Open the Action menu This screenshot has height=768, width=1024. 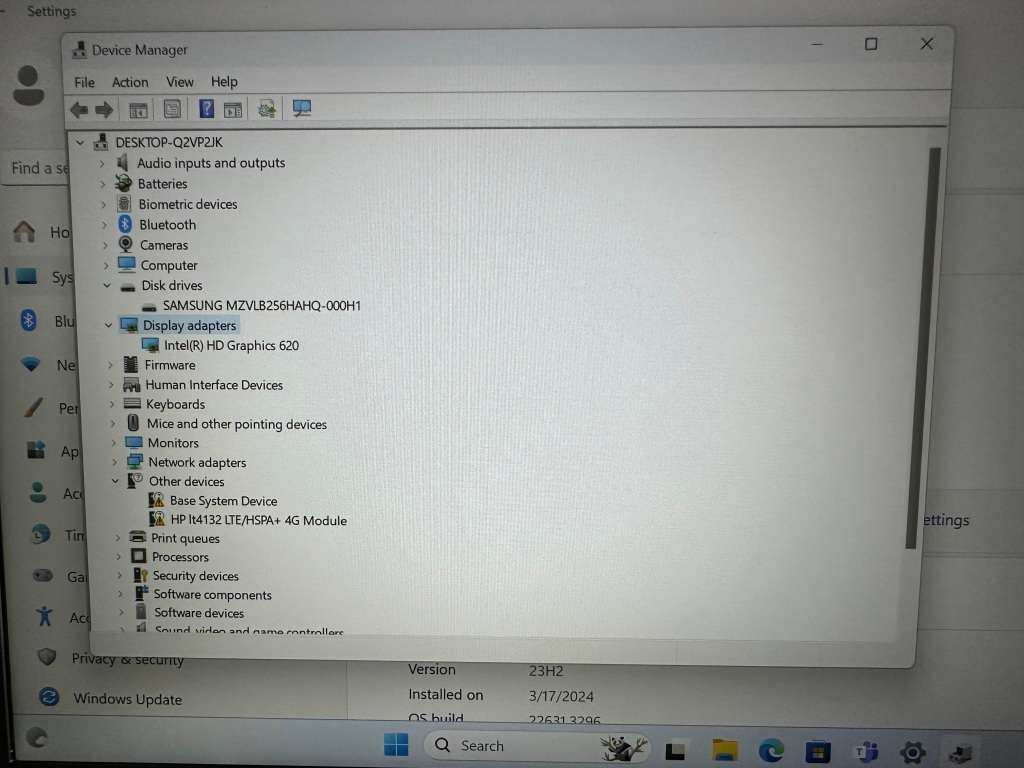coord(130,82)
